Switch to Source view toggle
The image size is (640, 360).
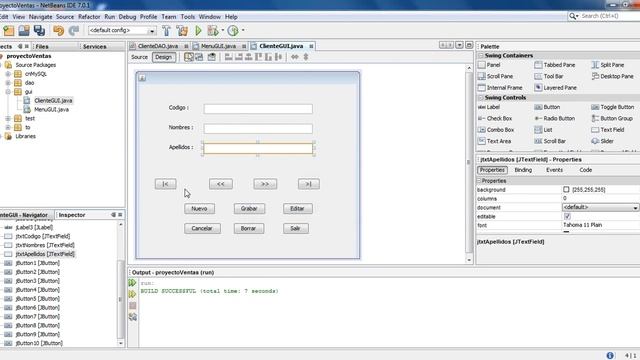pos(139,57)
